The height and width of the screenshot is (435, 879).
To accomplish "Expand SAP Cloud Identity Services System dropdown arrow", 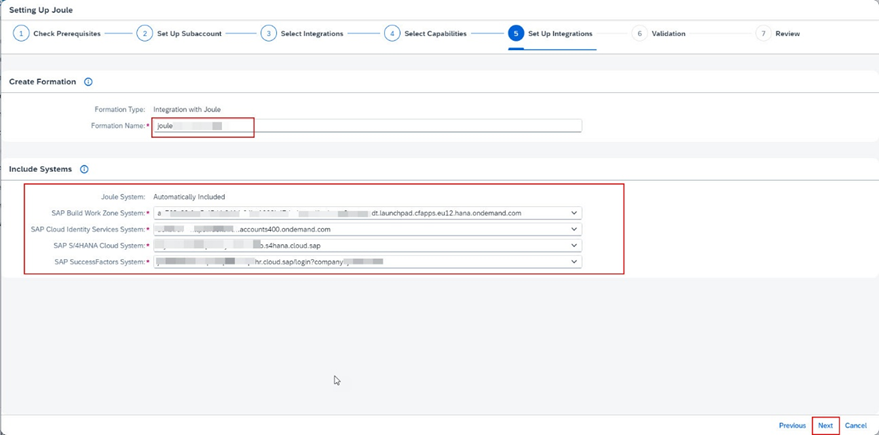I will 574,229.
